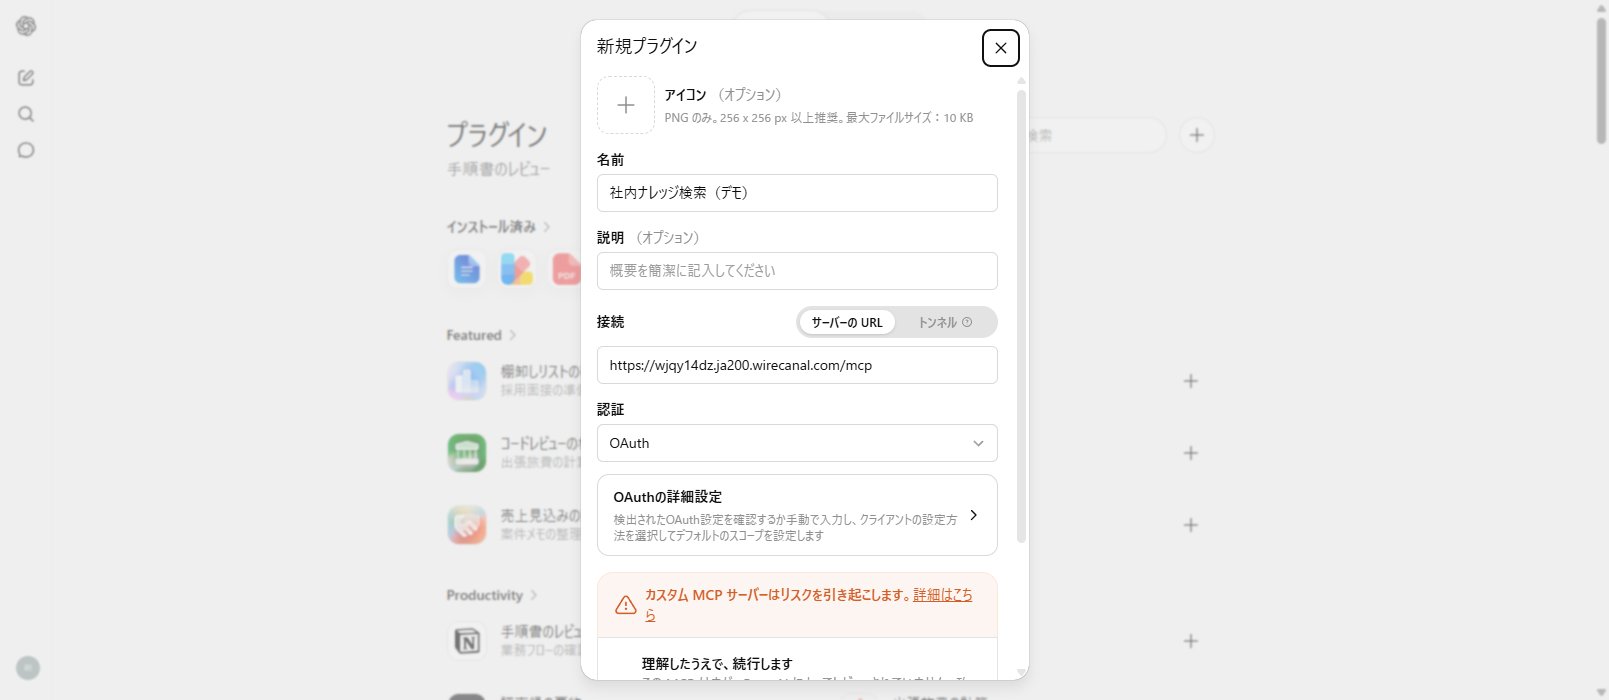Click the page scrollbar at the window edge

[x=1601, y=80]
